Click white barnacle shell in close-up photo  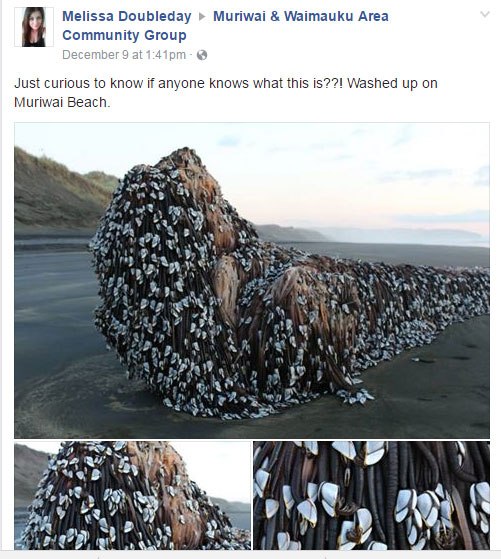tap(329, 496)
